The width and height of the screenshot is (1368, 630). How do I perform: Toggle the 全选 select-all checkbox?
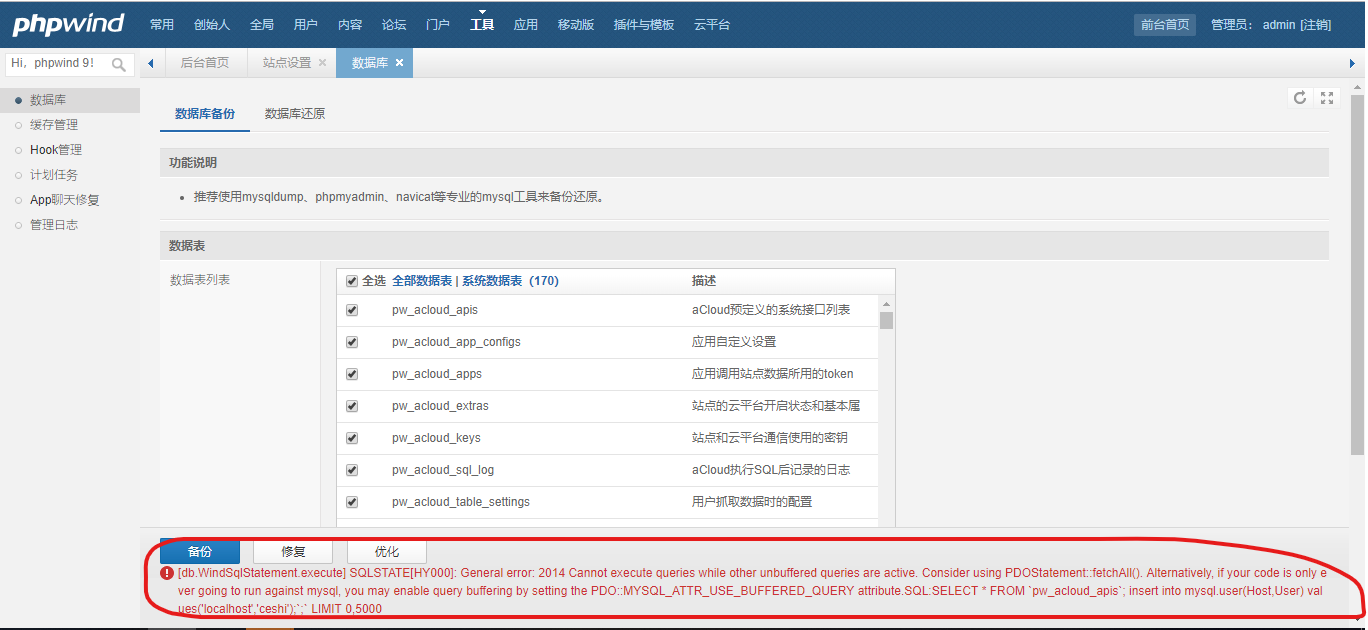352,281
